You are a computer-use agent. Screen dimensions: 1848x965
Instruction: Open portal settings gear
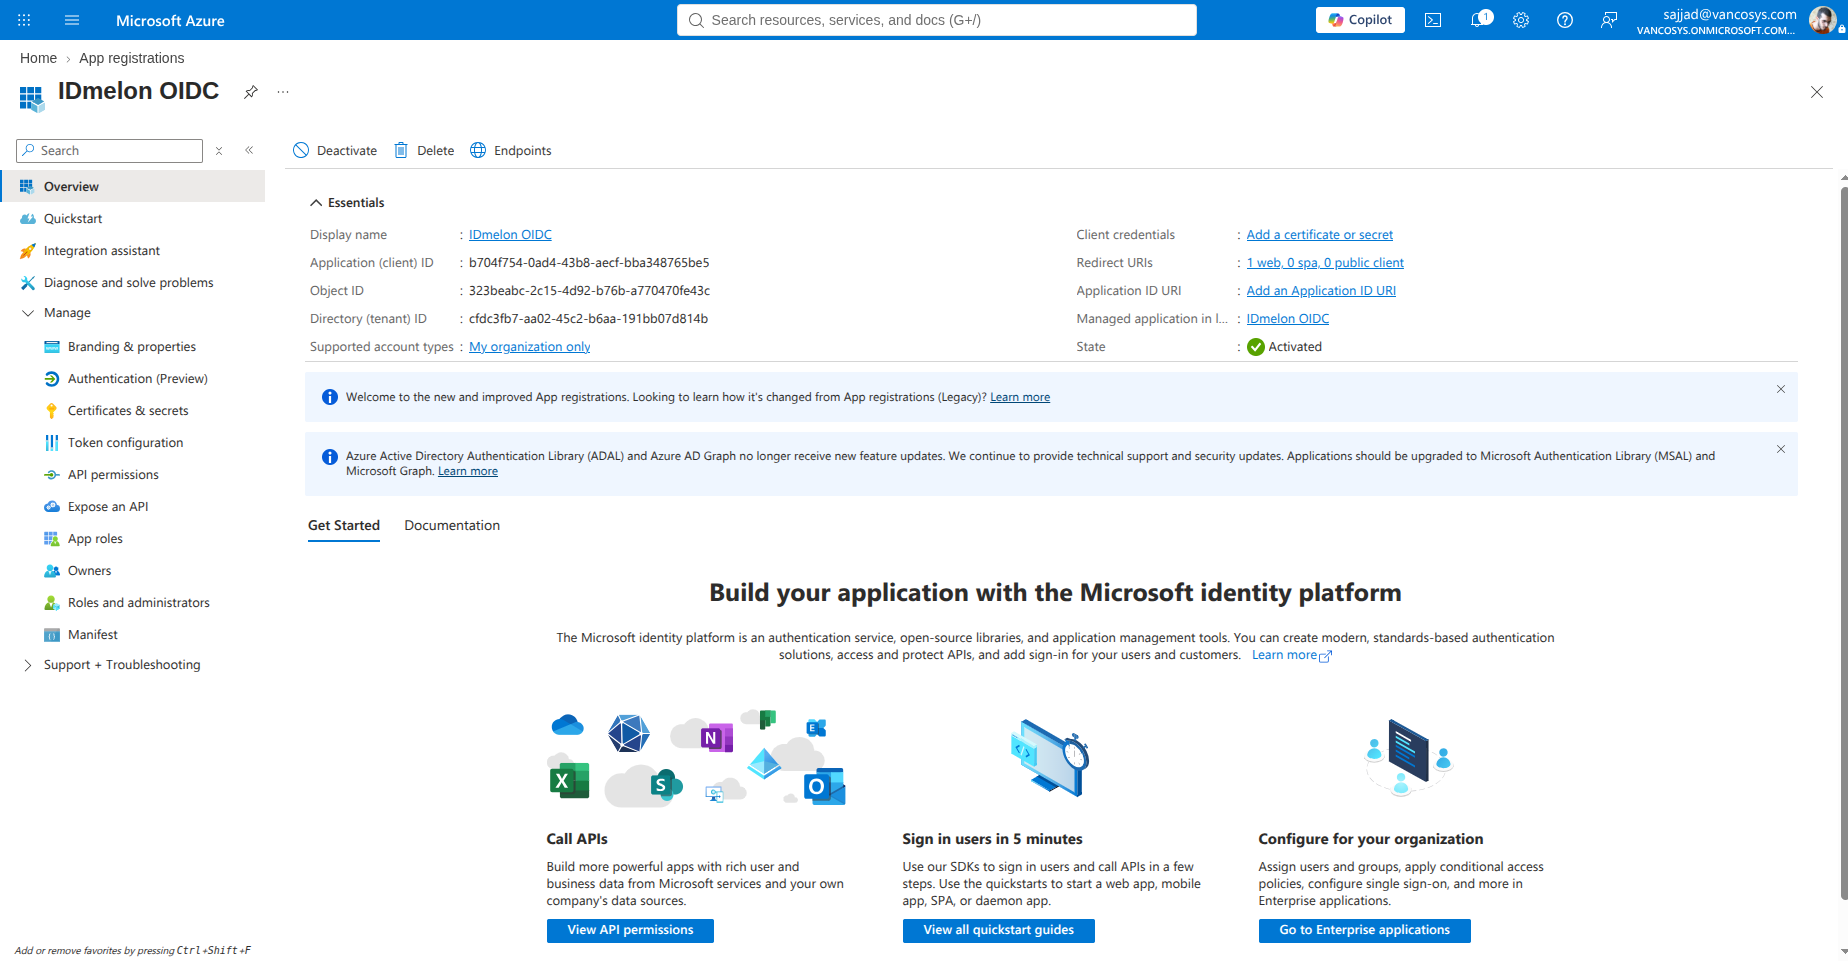1521,20
